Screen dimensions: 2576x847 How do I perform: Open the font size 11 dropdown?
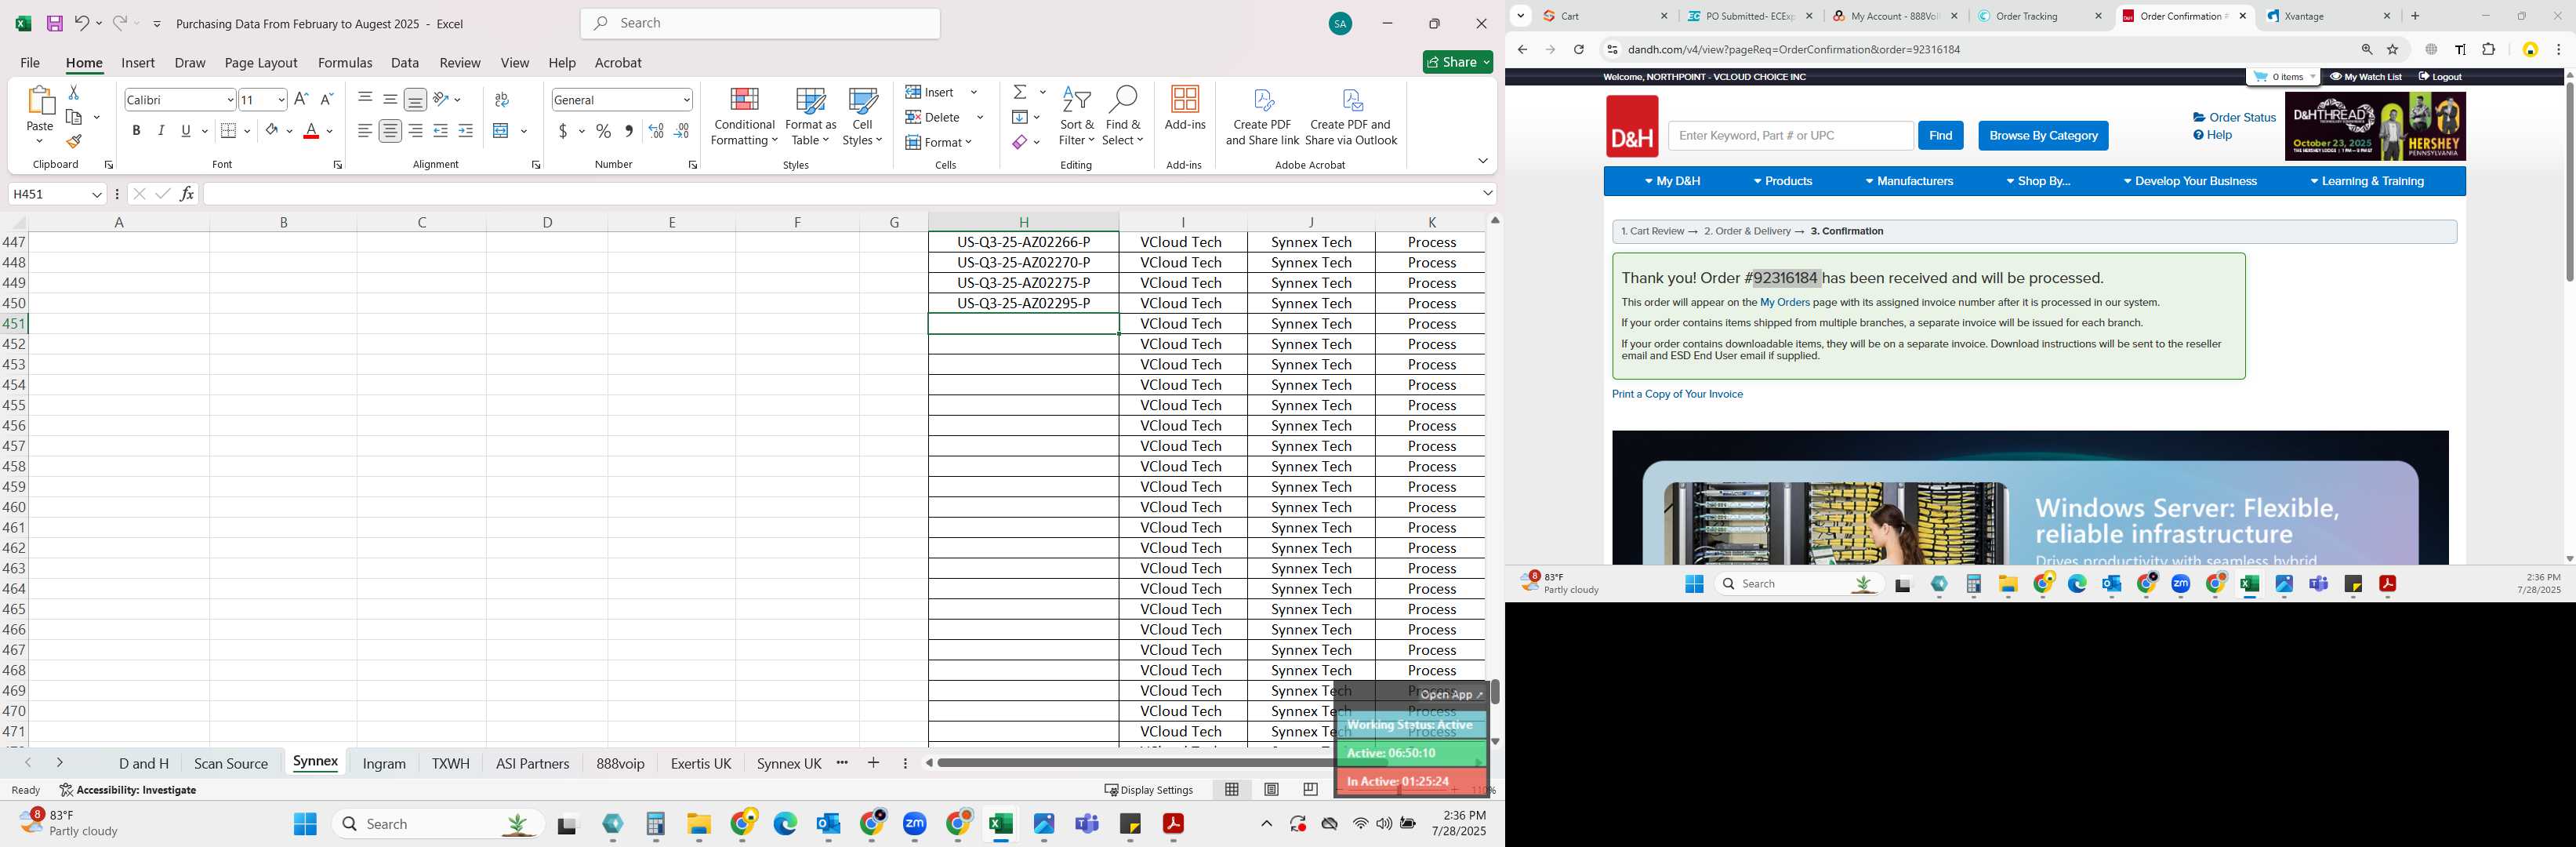click(x=281, y=100)
